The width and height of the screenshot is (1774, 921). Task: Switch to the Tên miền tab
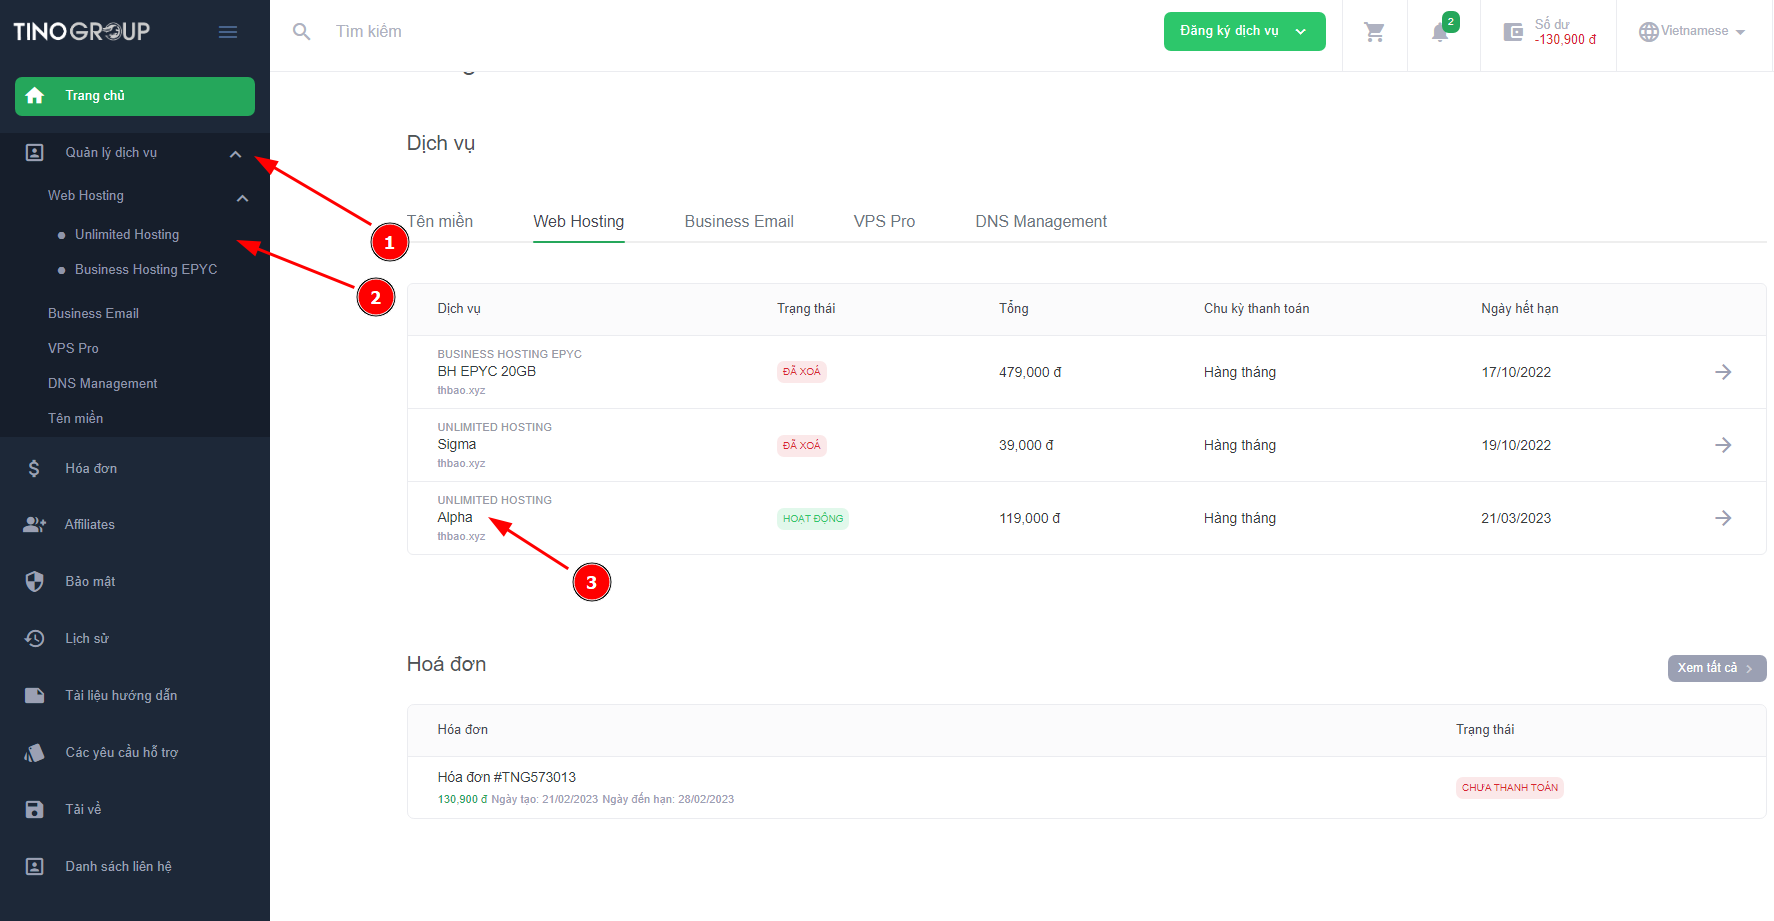coord(440,221)
